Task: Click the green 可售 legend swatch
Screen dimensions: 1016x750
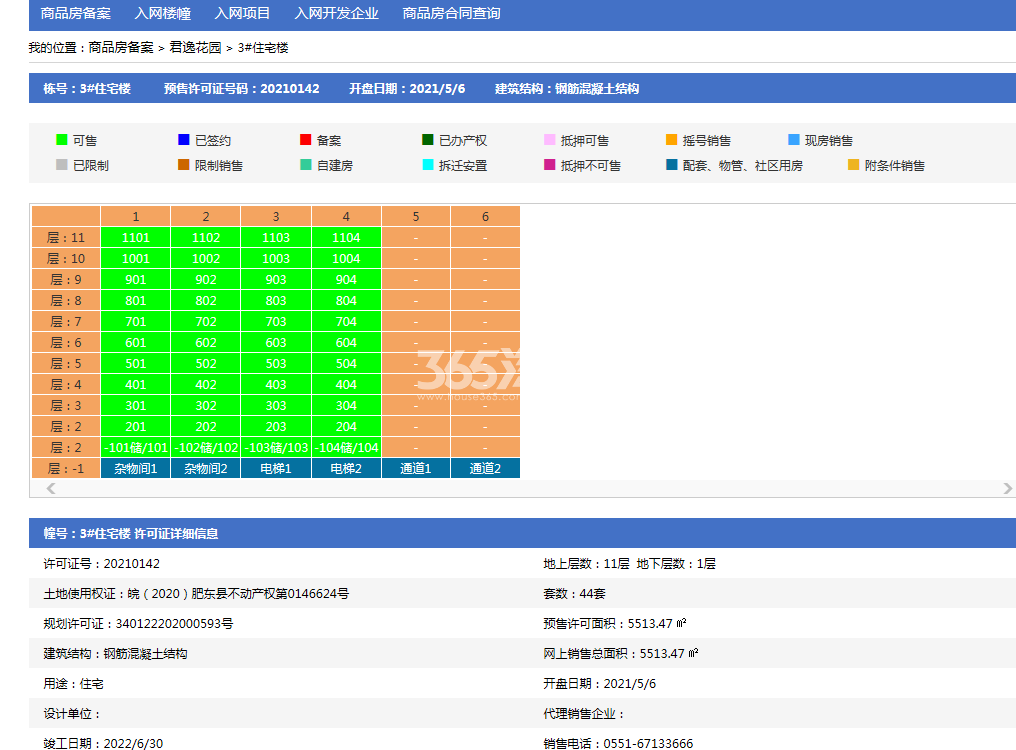Action: coord(62,139)
